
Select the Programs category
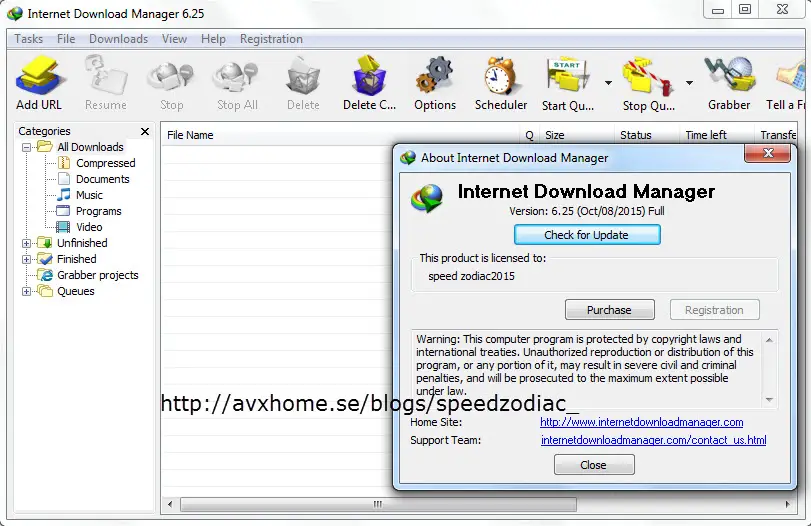[x=98, y=211]
